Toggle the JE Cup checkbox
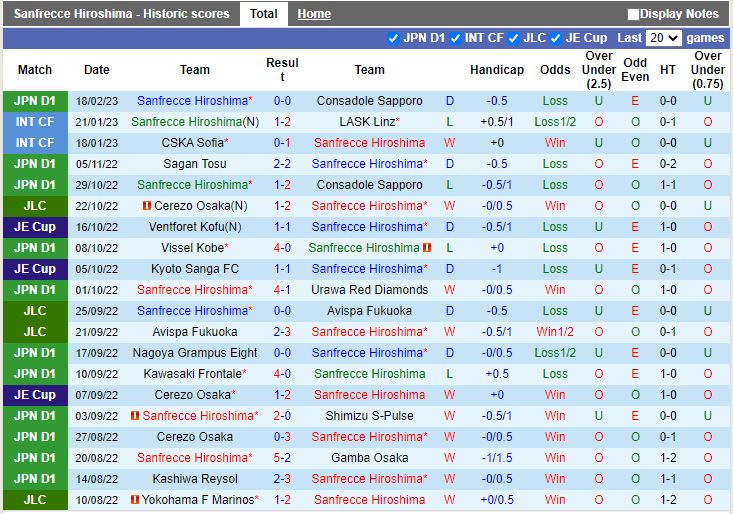This screenshot has height=514, width=733. pyautogui.click(x=555, y=38)
